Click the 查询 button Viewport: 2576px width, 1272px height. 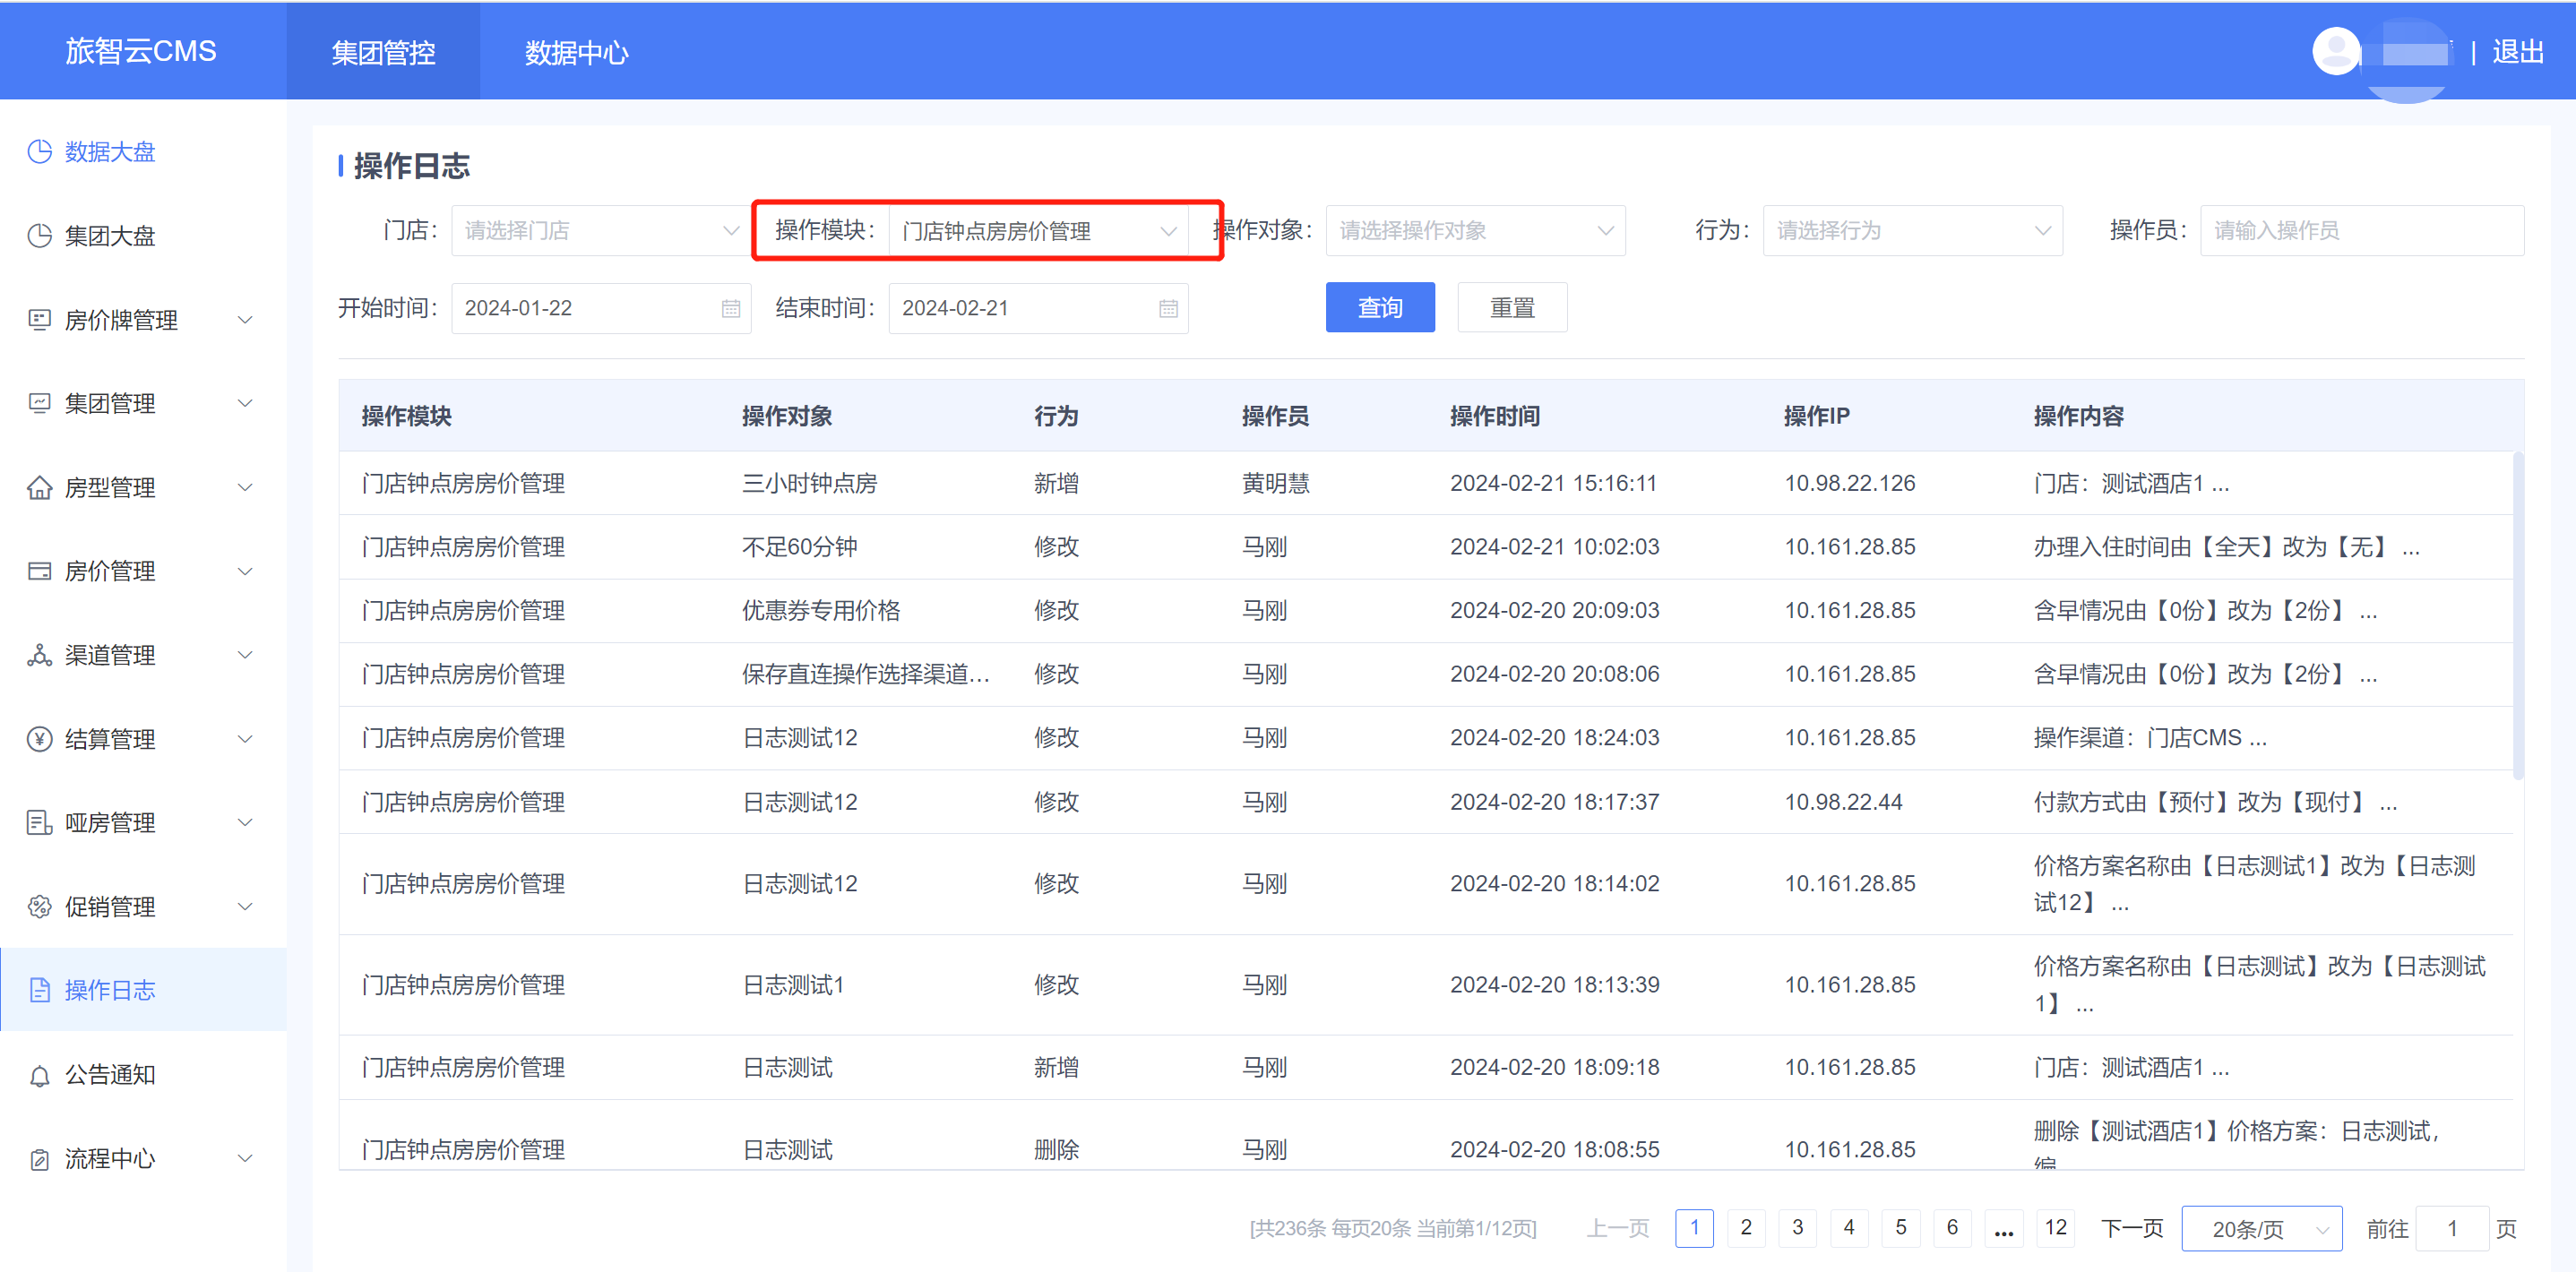1380,308
